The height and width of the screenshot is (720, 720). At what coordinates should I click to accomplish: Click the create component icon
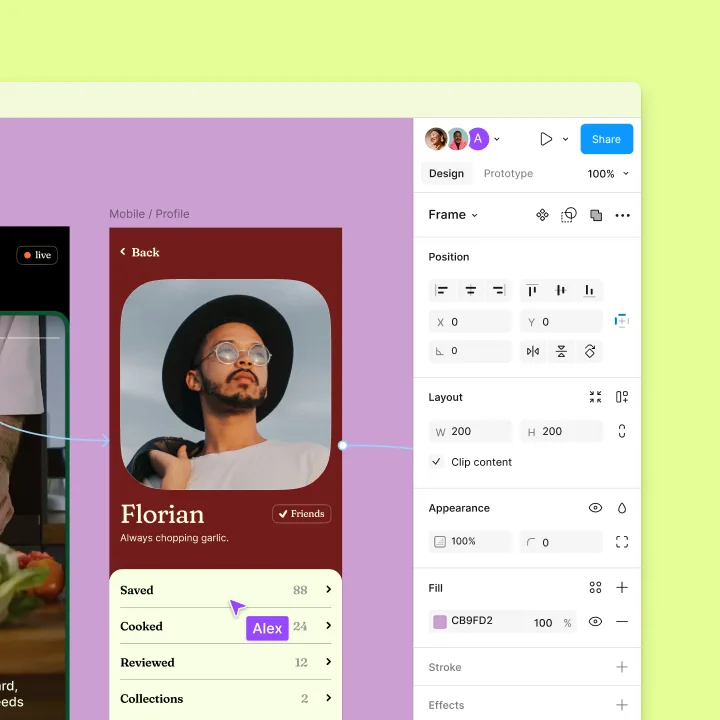coord(542,215)
